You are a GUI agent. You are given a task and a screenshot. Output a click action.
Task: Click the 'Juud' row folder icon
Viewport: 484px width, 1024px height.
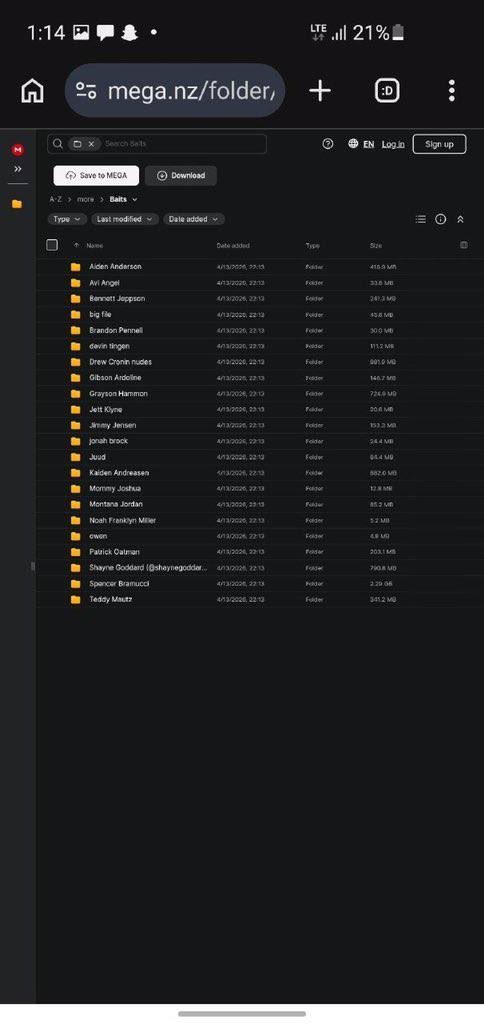[x=76, y=457]
